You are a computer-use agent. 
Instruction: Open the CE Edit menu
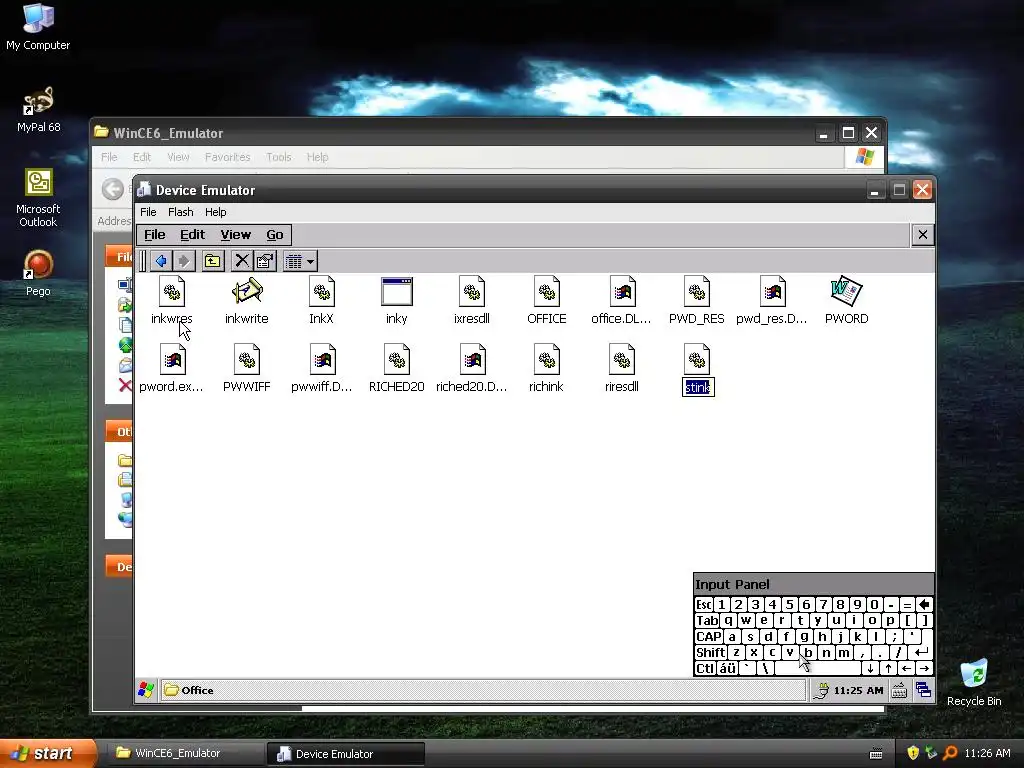pyautogui.click(x=193, y=234)
